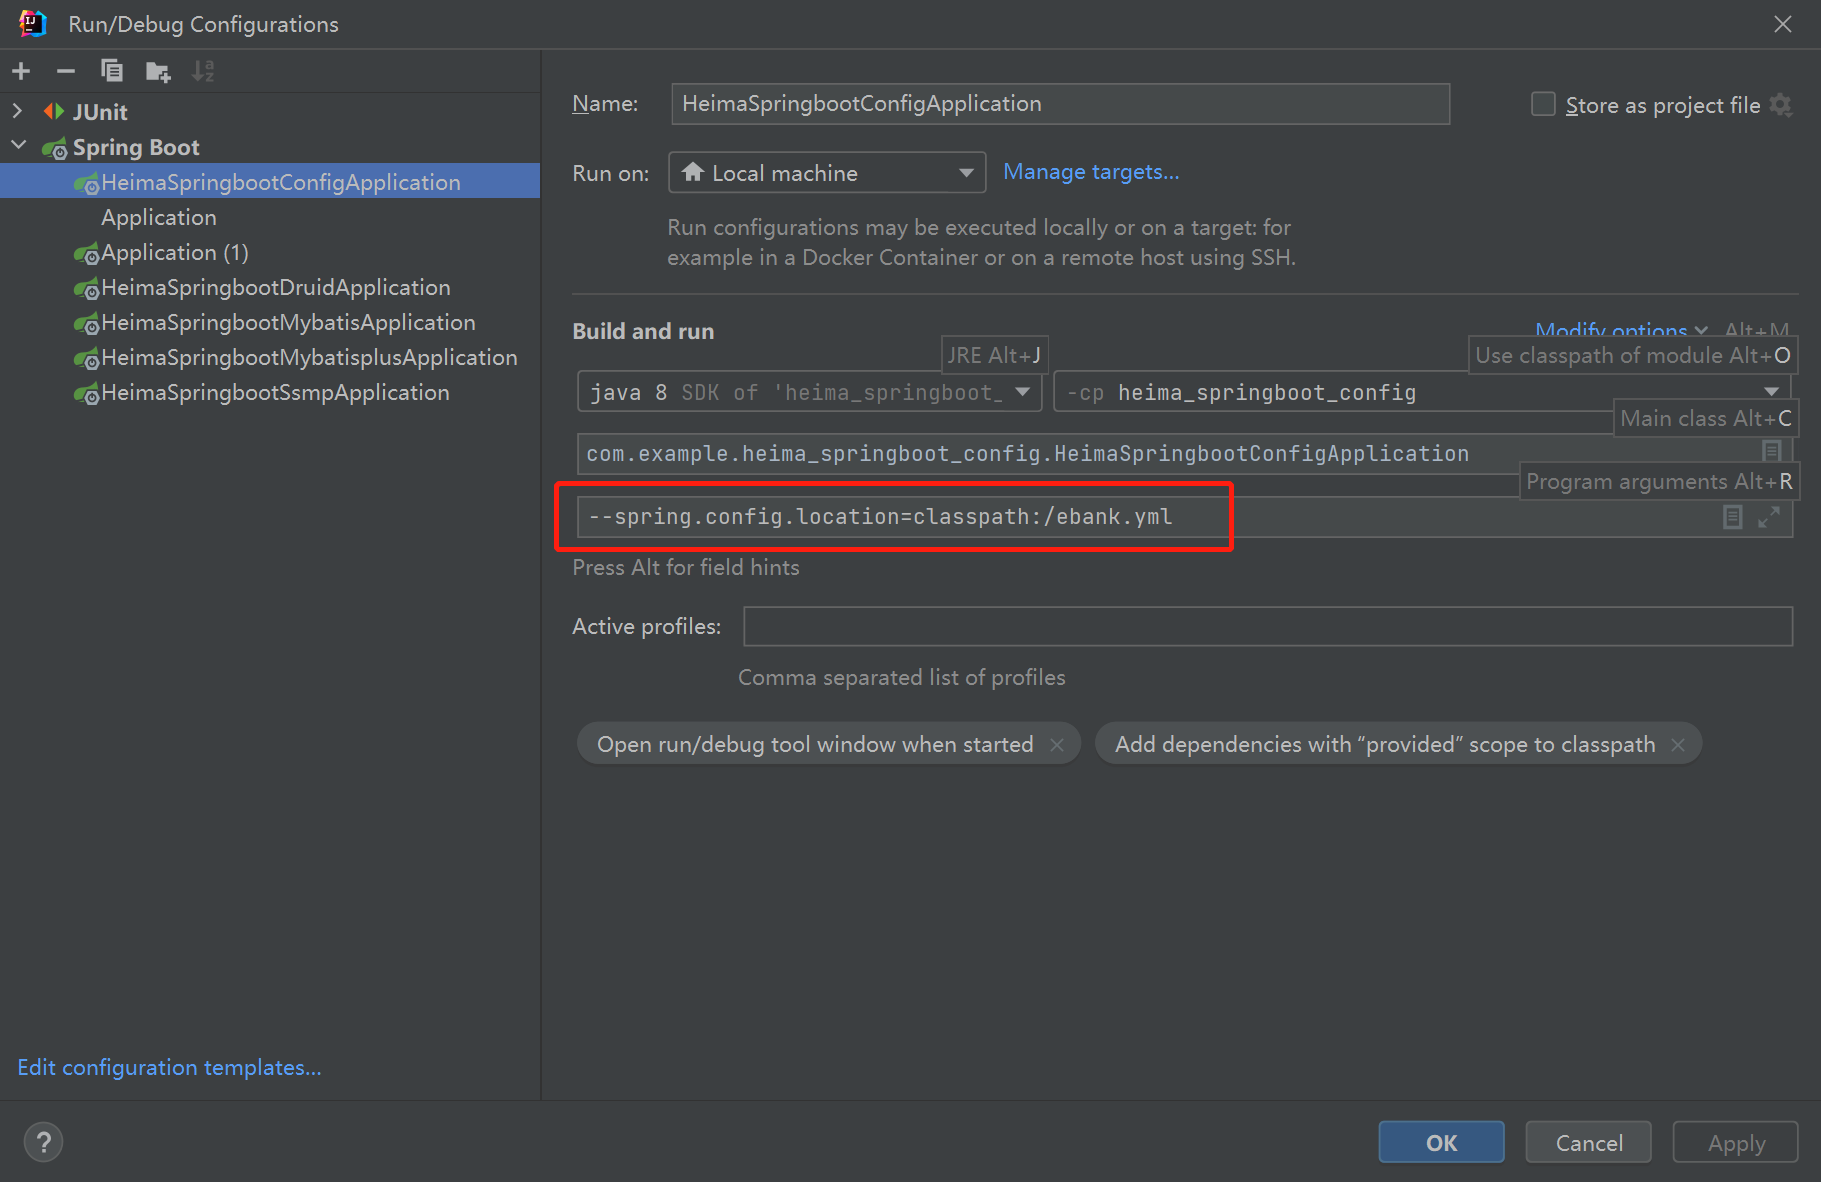This screenshot has width=1821, height=1182.
Task: Open the help question mark icon
Action: (43, 1142)
